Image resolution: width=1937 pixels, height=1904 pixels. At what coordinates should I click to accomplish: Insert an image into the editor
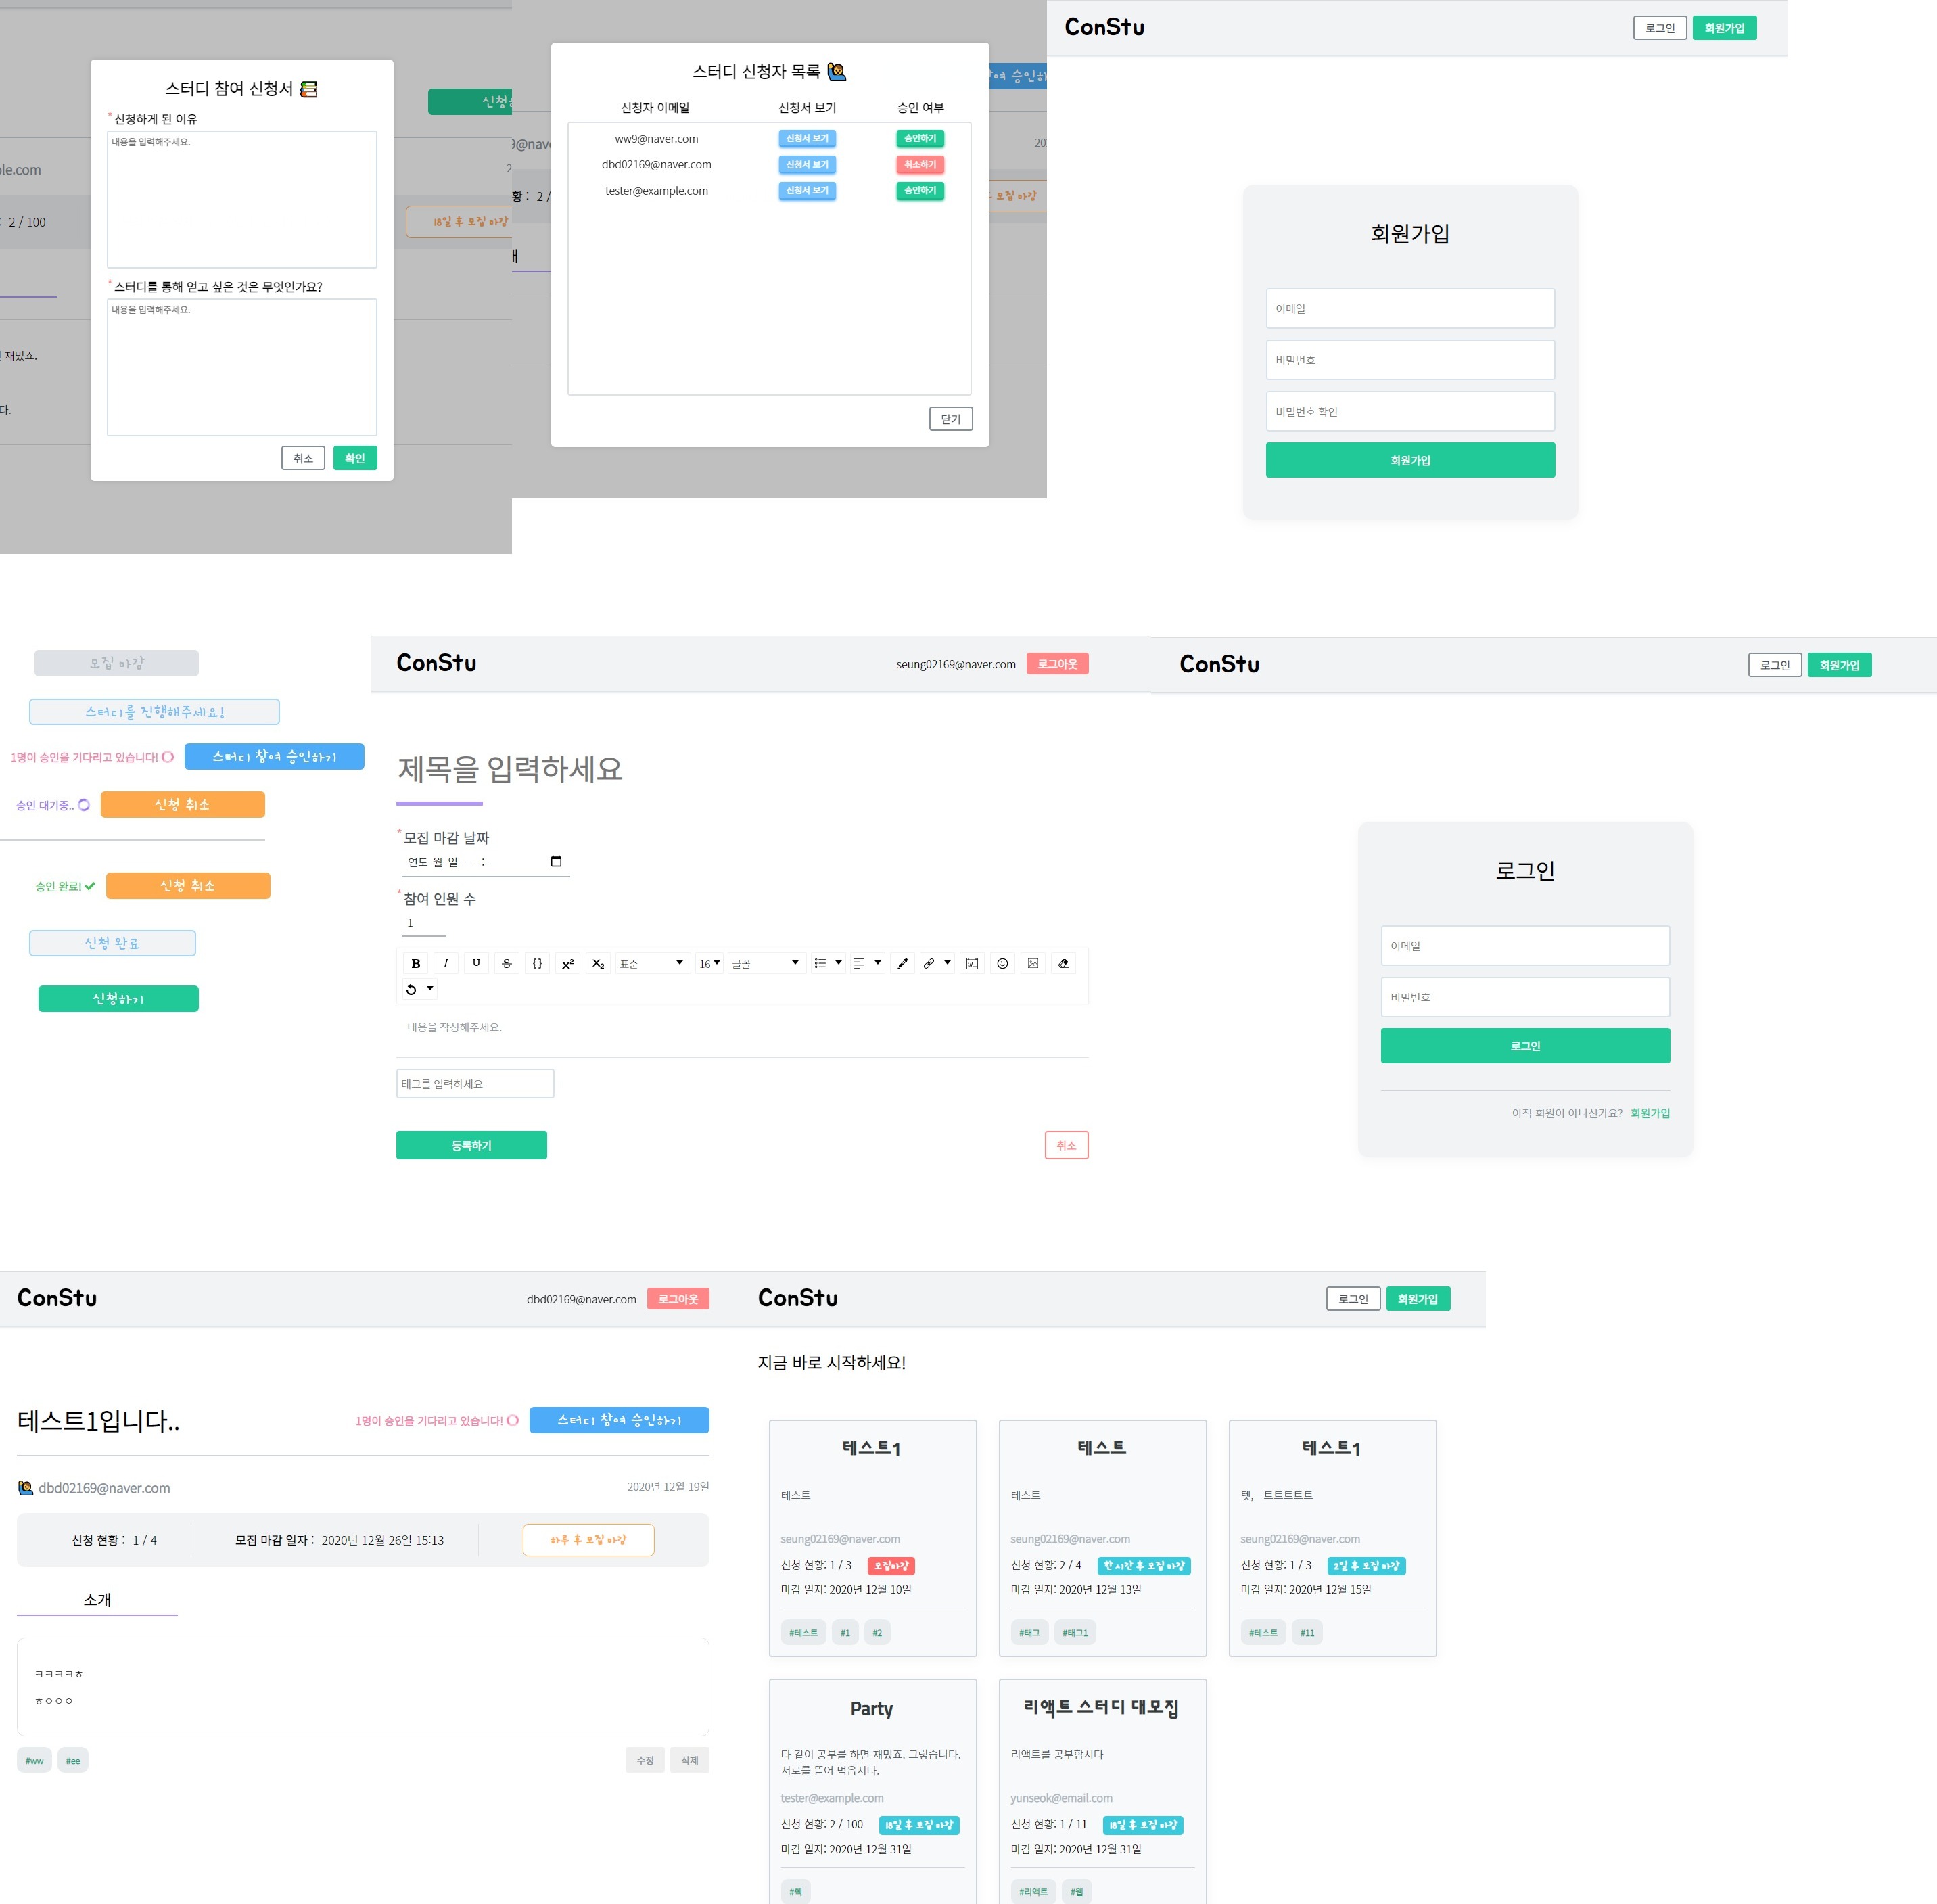pyautogui.click(x=1033, y=963)
